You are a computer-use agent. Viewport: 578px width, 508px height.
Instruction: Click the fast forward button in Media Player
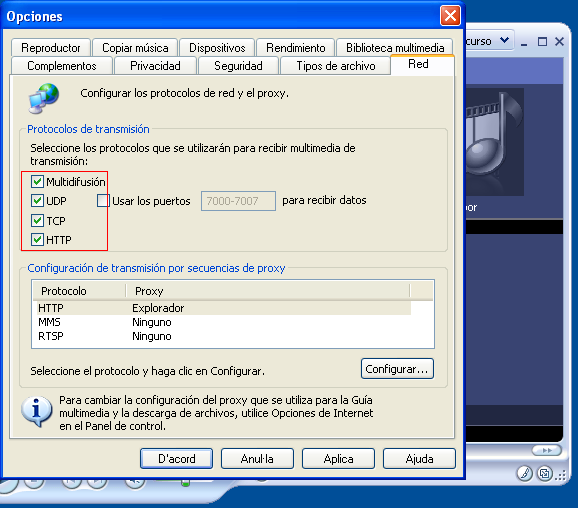point(547,450)
